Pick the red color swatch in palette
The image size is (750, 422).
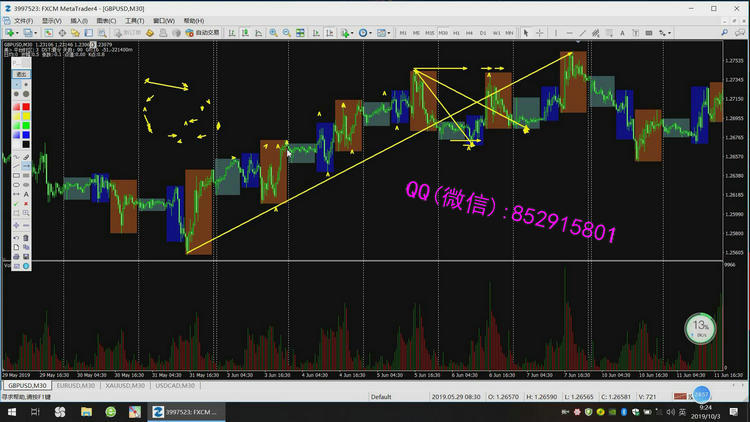pyautogui.click(x=27, y=107)
